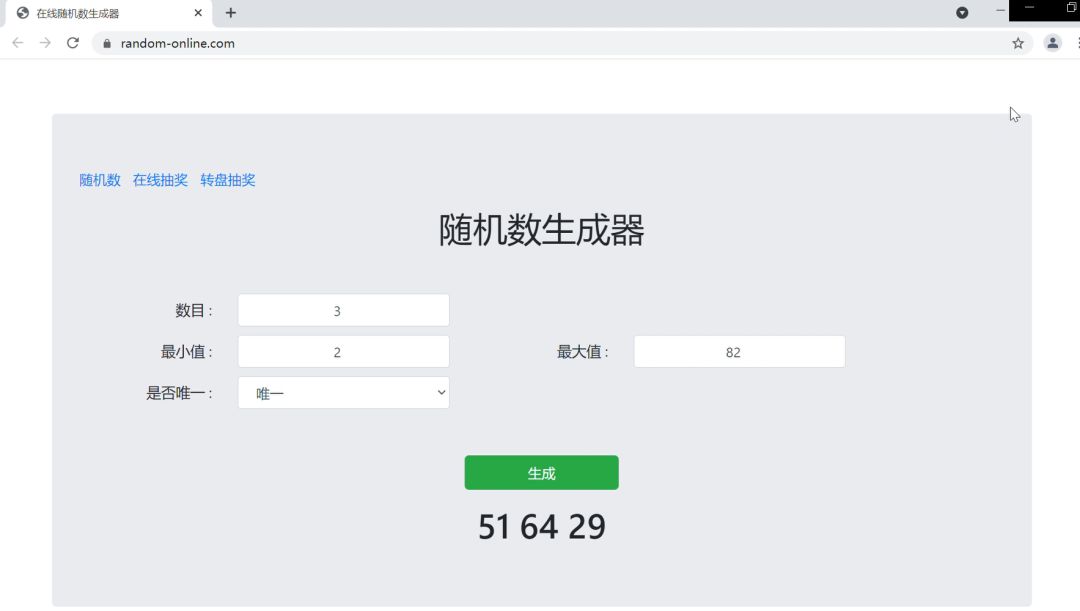The height and width of the screenshot is (611, 1080).
Task: Expand the 是否唯一 dropdown showing 唯一
Action: coord(344,393)
